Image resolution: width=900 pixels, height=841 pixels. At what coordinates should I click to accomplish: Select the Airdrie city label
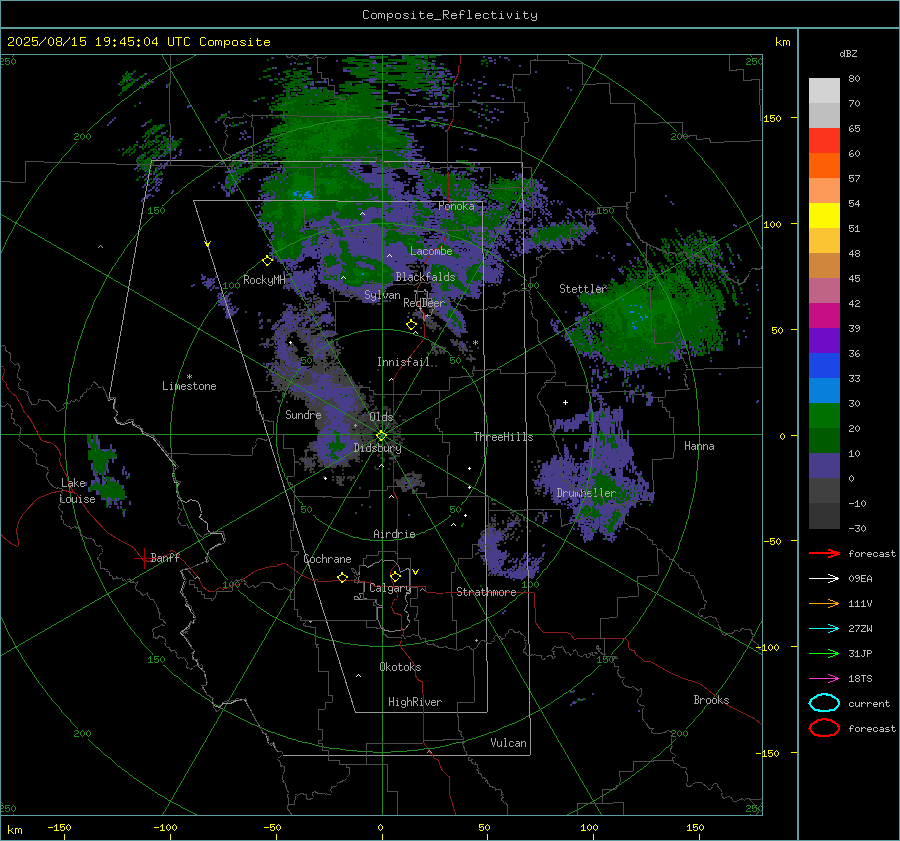click(394, 534)
